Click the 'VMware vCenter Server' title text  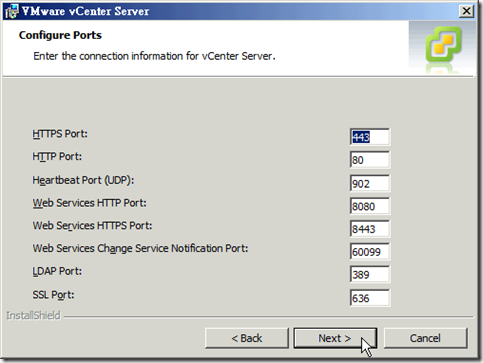86,11
